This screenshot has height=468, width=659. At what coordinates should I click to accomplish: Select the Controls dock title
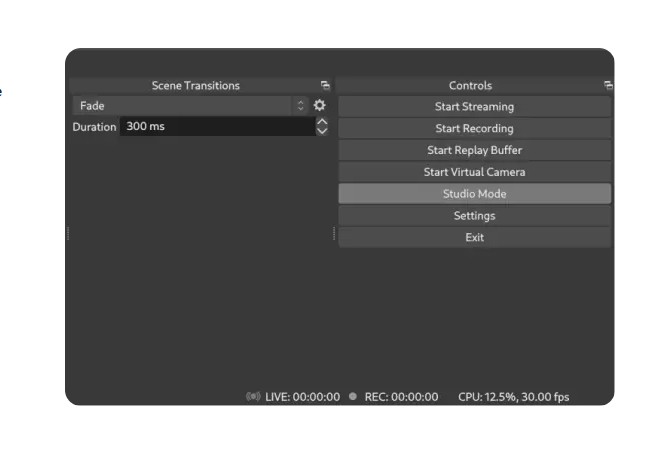(x=470, y=86)
